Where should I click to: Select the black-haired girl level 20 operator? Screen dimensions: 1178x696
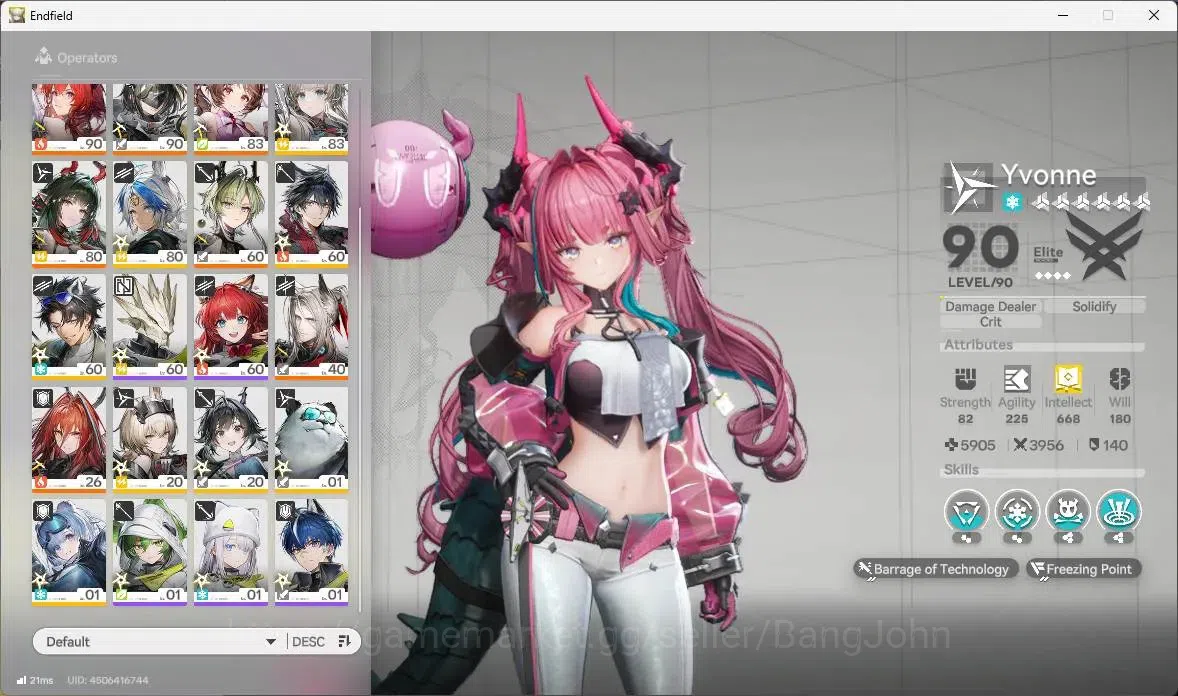tap(231, 439)
